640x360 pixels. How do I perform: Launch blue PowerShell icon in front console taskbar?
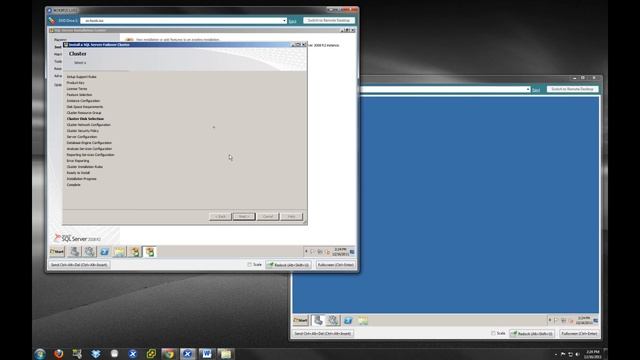(104, 252)
